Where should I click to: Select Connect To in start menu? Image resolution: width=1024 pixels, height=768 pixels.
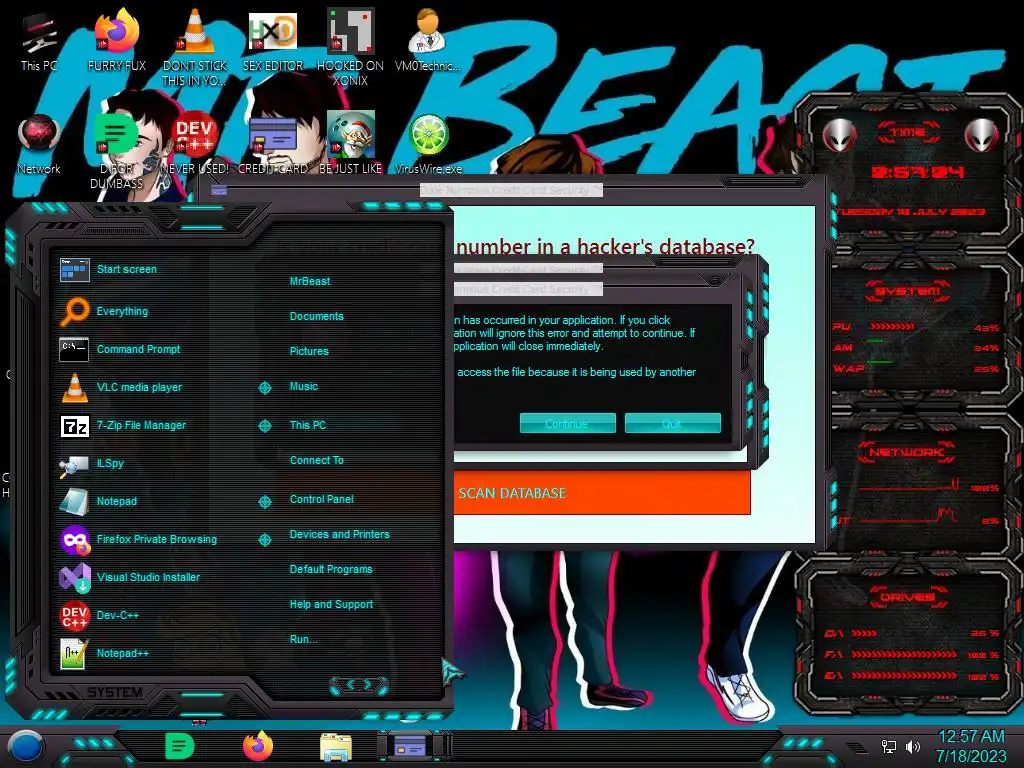[x=316, y=460]
